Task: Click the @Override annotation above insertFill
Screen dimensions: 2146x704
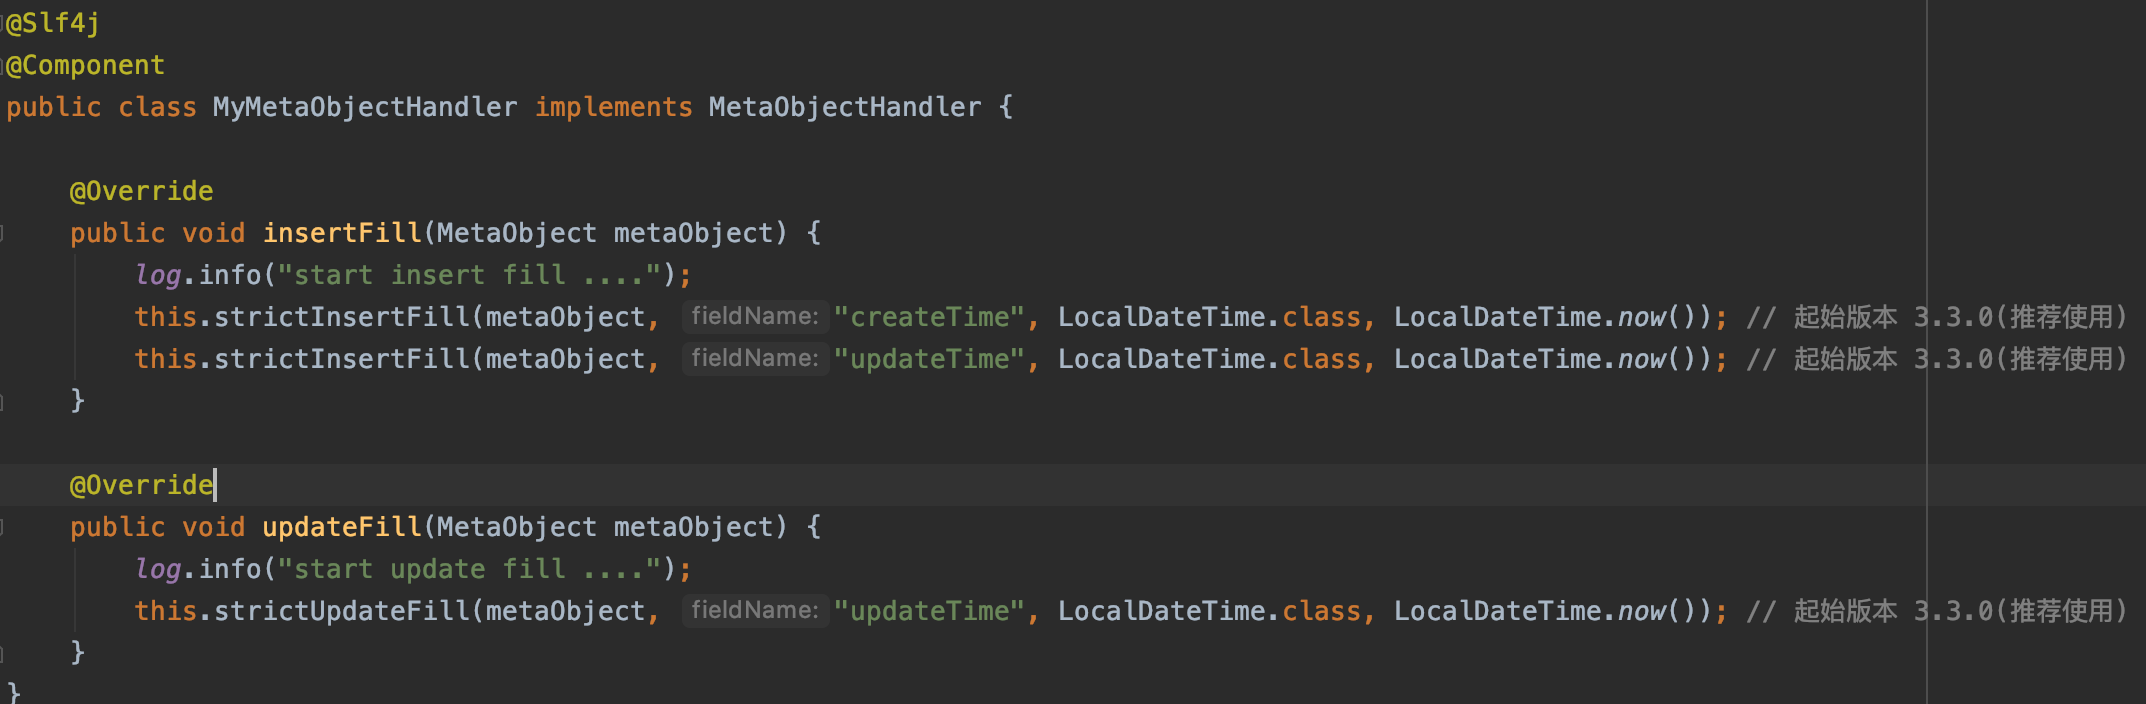Action: pos(141,191)
